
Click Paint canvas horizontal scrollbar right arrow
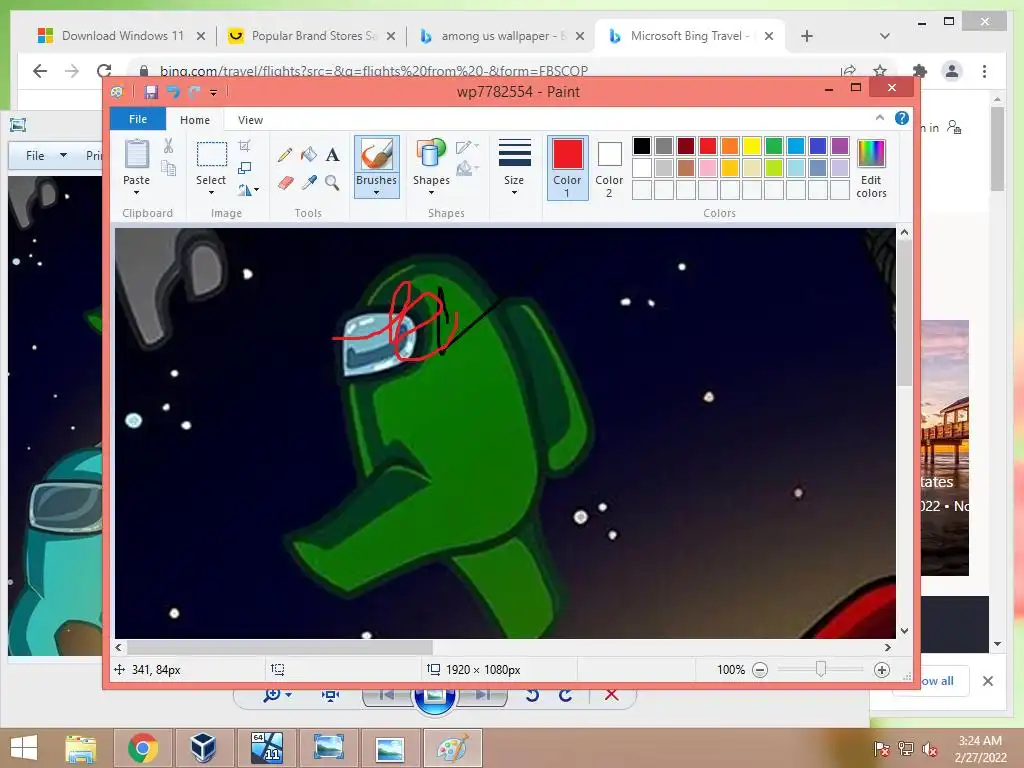pyautogui.click(x=888, y=647)
